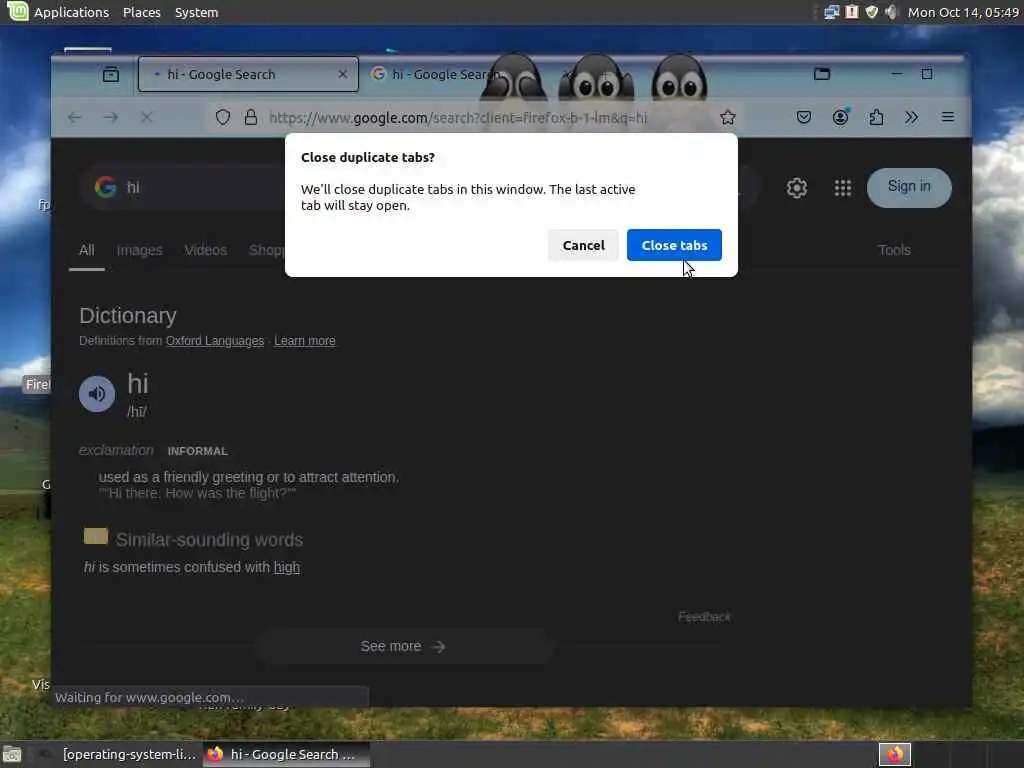Open Firefox hamburger application menu
Image resolution: width=1024 pixels, height=768 pixels.
pyautogui.click(x=948, y=118)
